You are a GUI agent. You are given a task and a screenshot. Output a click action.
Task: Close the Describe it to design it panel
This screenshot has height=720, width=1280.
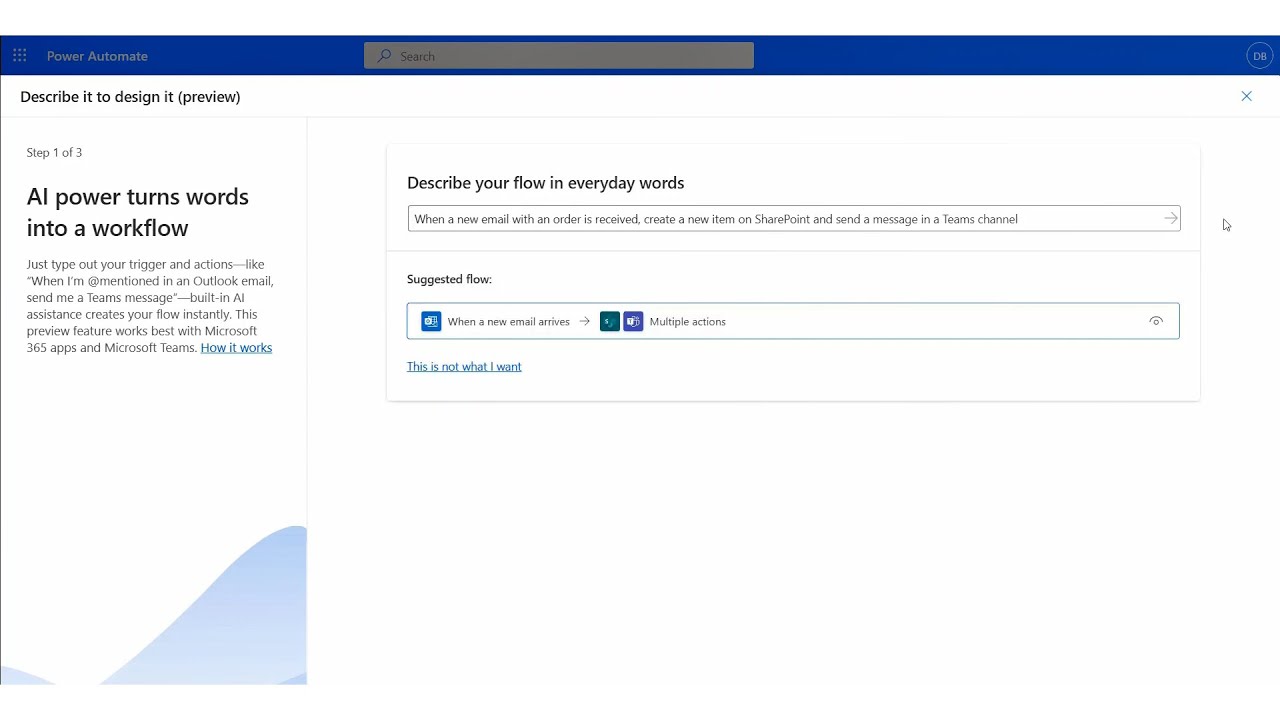click(1246, 96)
